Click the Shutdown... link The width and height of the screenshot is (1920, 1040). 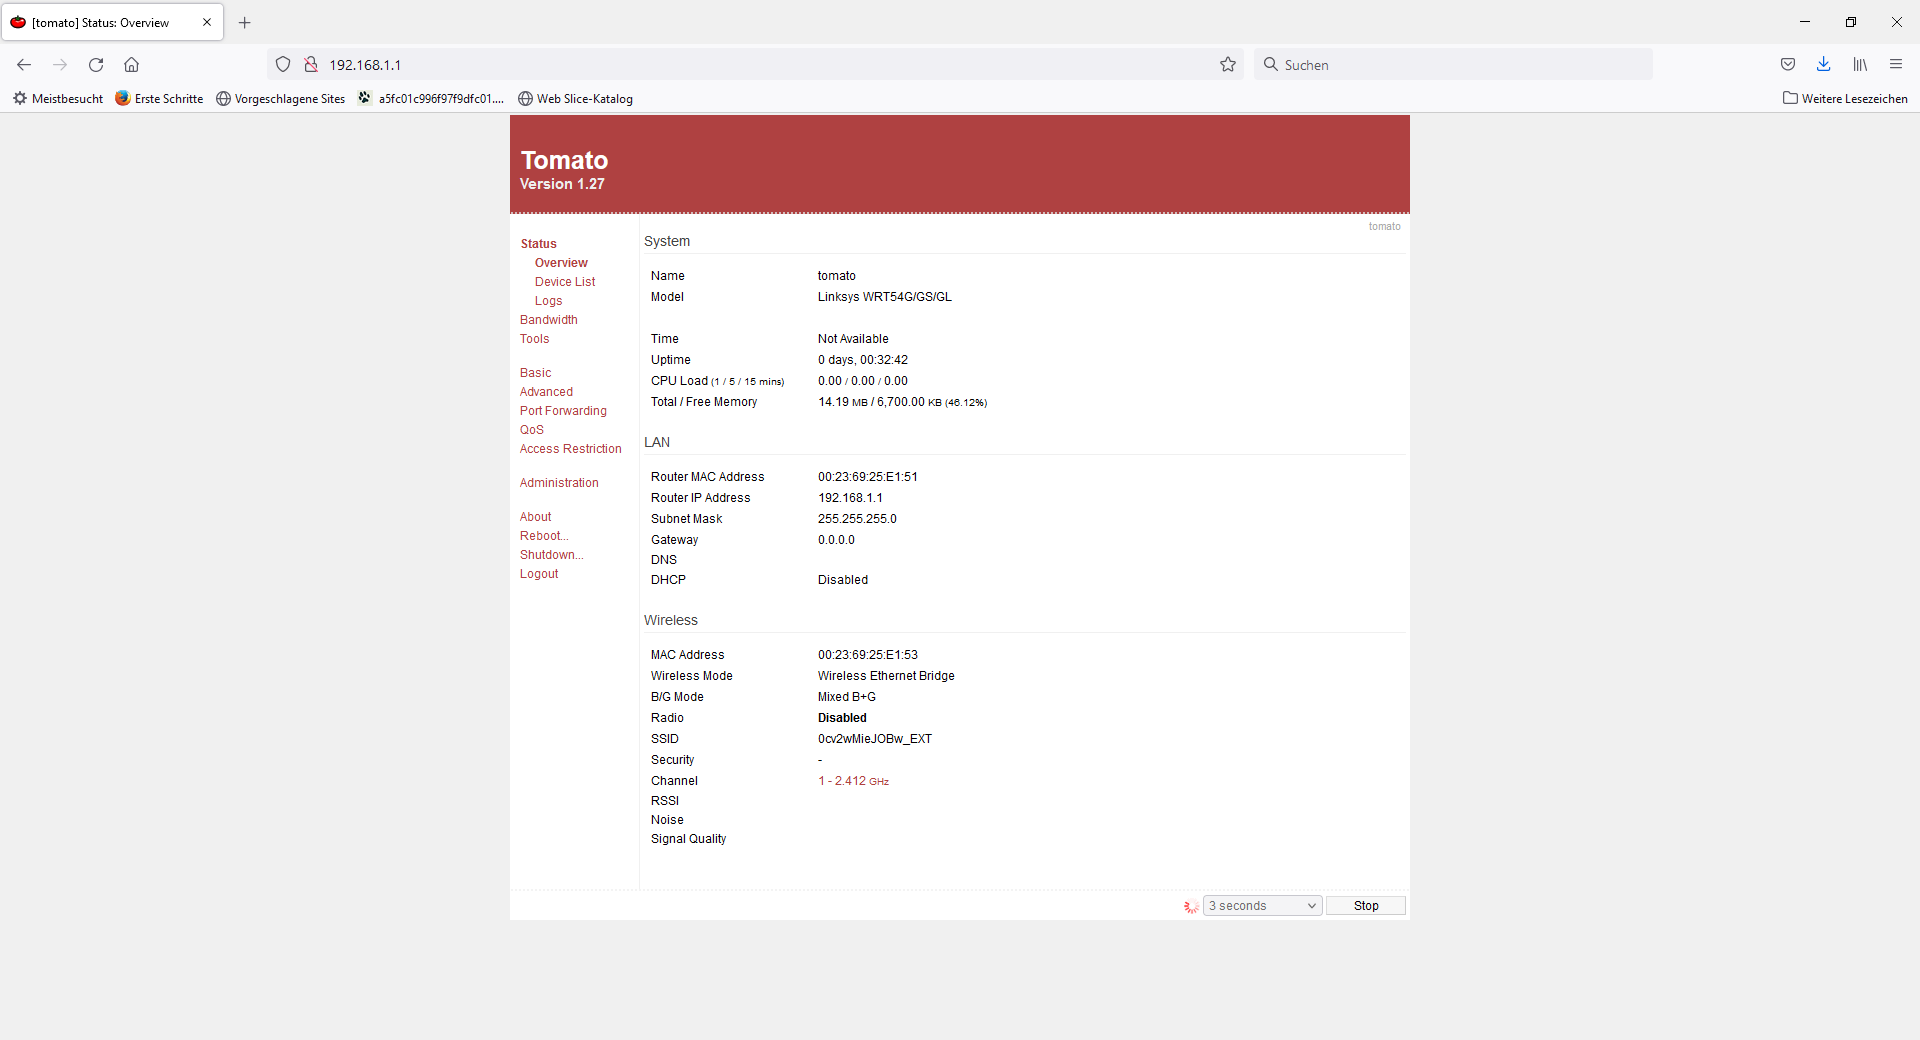coord(551,555)
